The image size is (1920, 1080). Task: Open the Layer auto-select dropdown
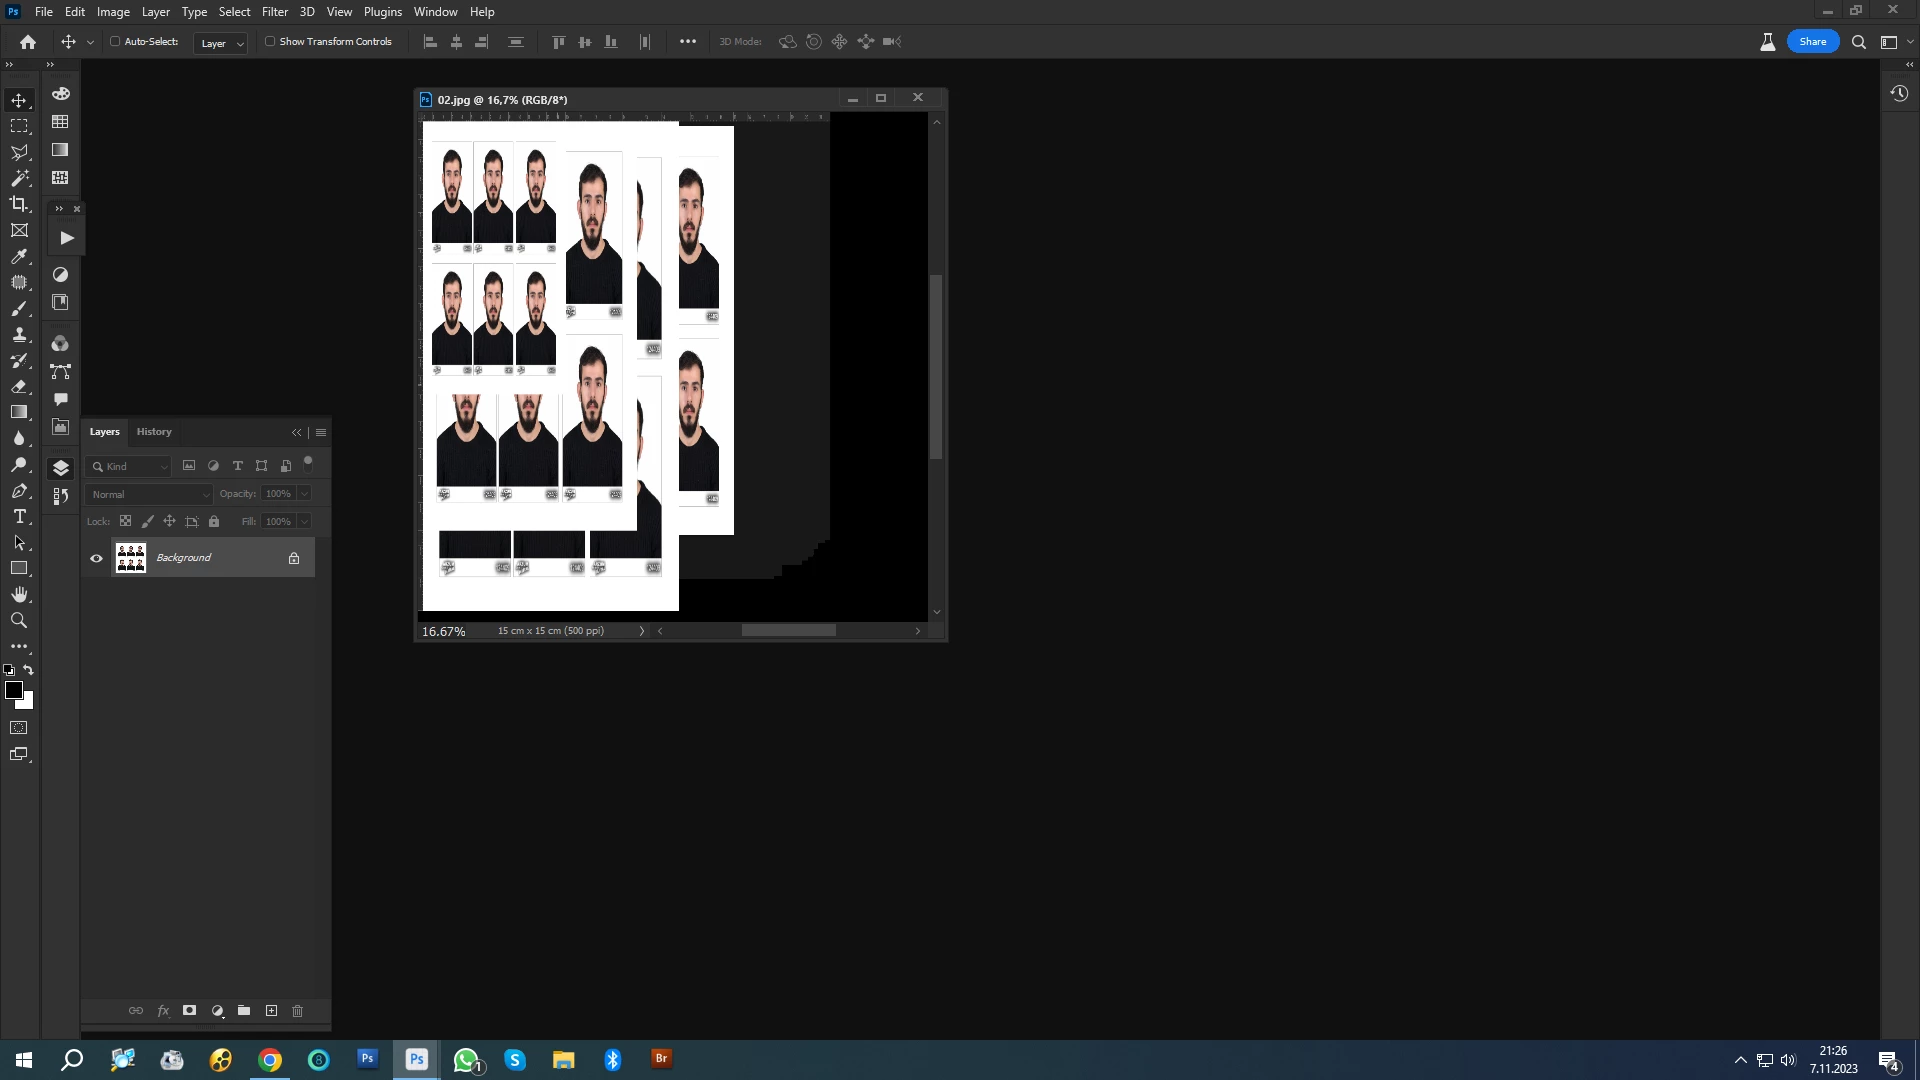(x=221, y=43)
